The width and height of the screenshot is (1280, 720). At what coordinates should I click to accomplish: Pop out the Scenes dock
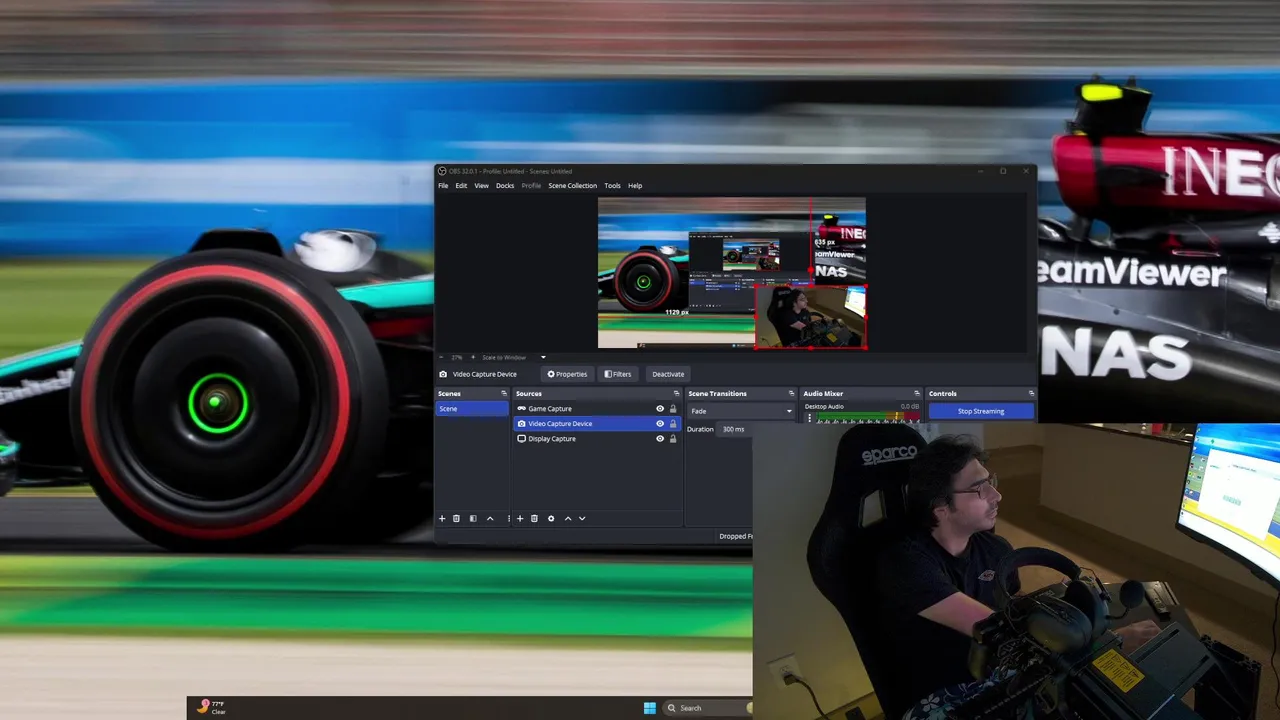(x=504, y=393)
